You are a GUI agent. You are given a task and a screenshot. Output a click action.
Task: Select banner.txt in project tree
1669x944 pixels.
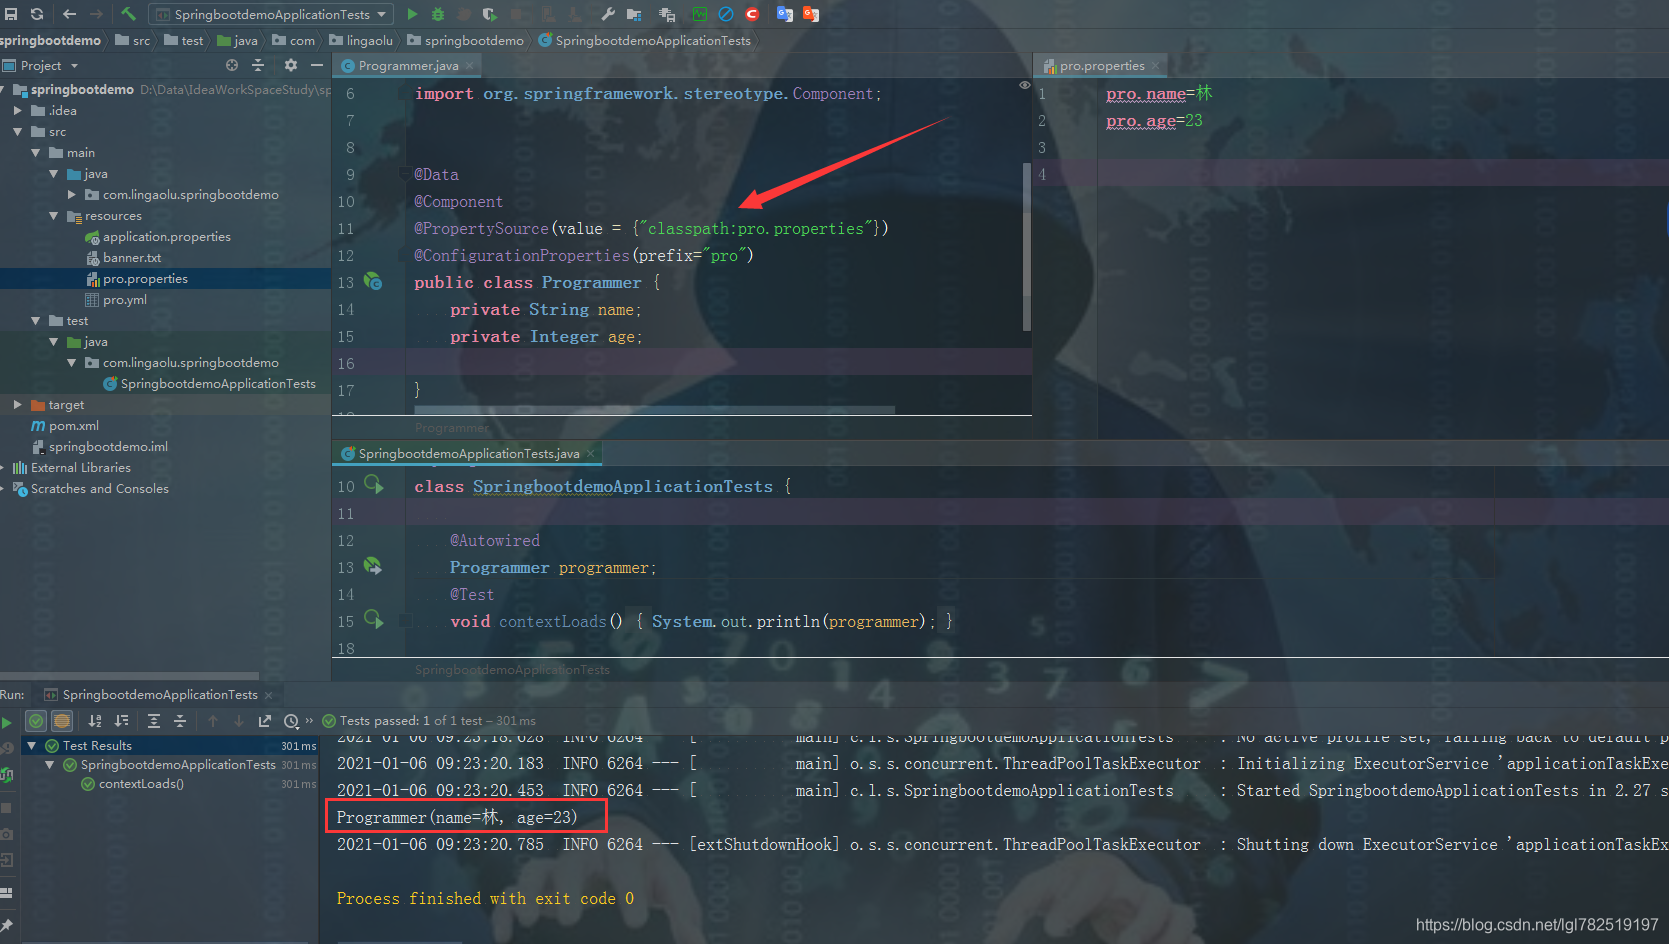tap(131, 257)
